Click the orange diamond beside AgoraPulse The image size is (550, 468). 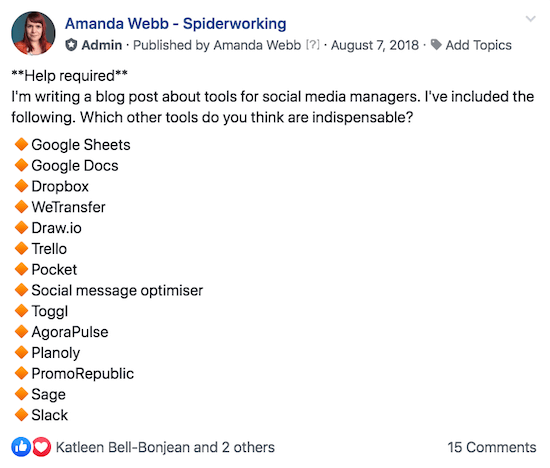pyautogui.click(x=21, y=331)
